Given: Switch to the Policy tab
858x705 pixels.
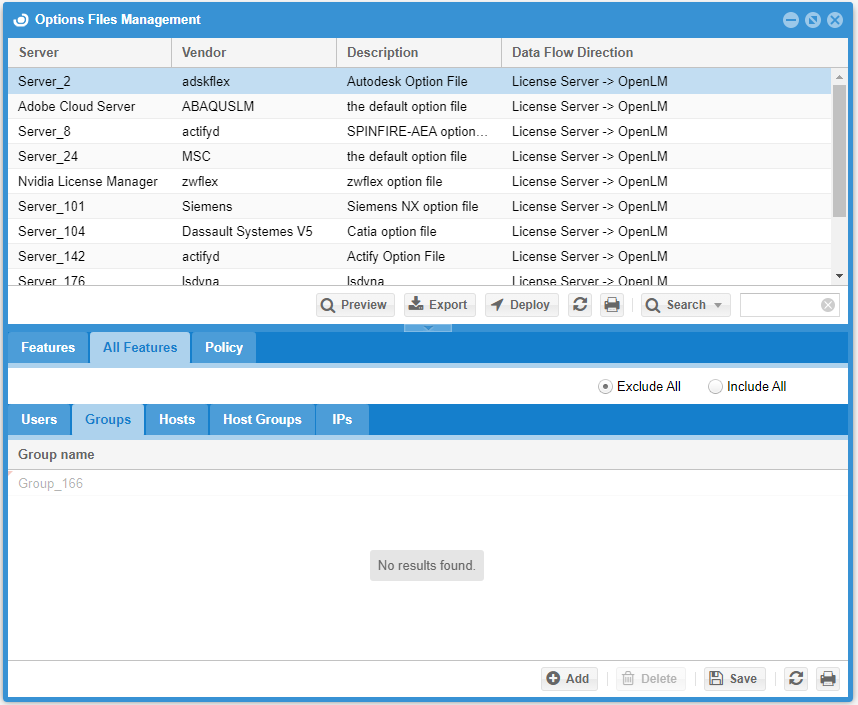Looking at the screenshot, I should (x=223, y=347).
